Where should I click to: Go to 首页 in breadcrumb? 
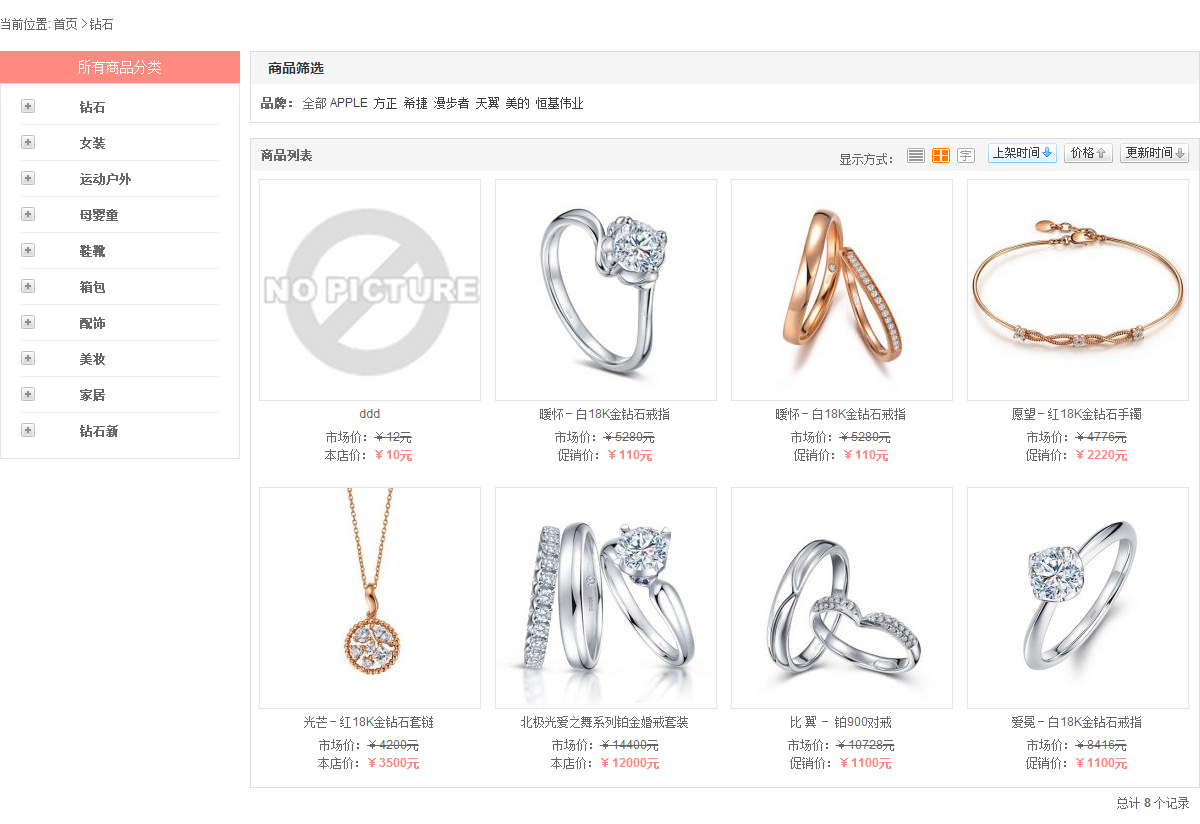click(x=65, y=24)
